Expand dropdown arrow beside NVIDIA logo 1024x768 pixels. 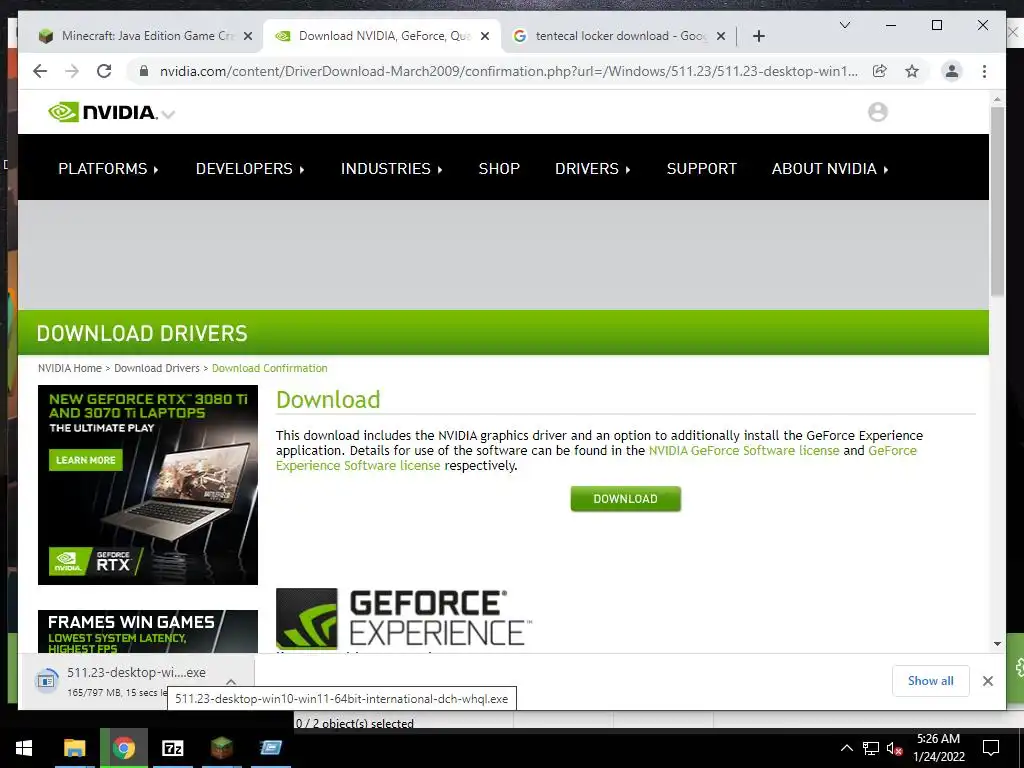pyautogui.click(x=168, y=114)
